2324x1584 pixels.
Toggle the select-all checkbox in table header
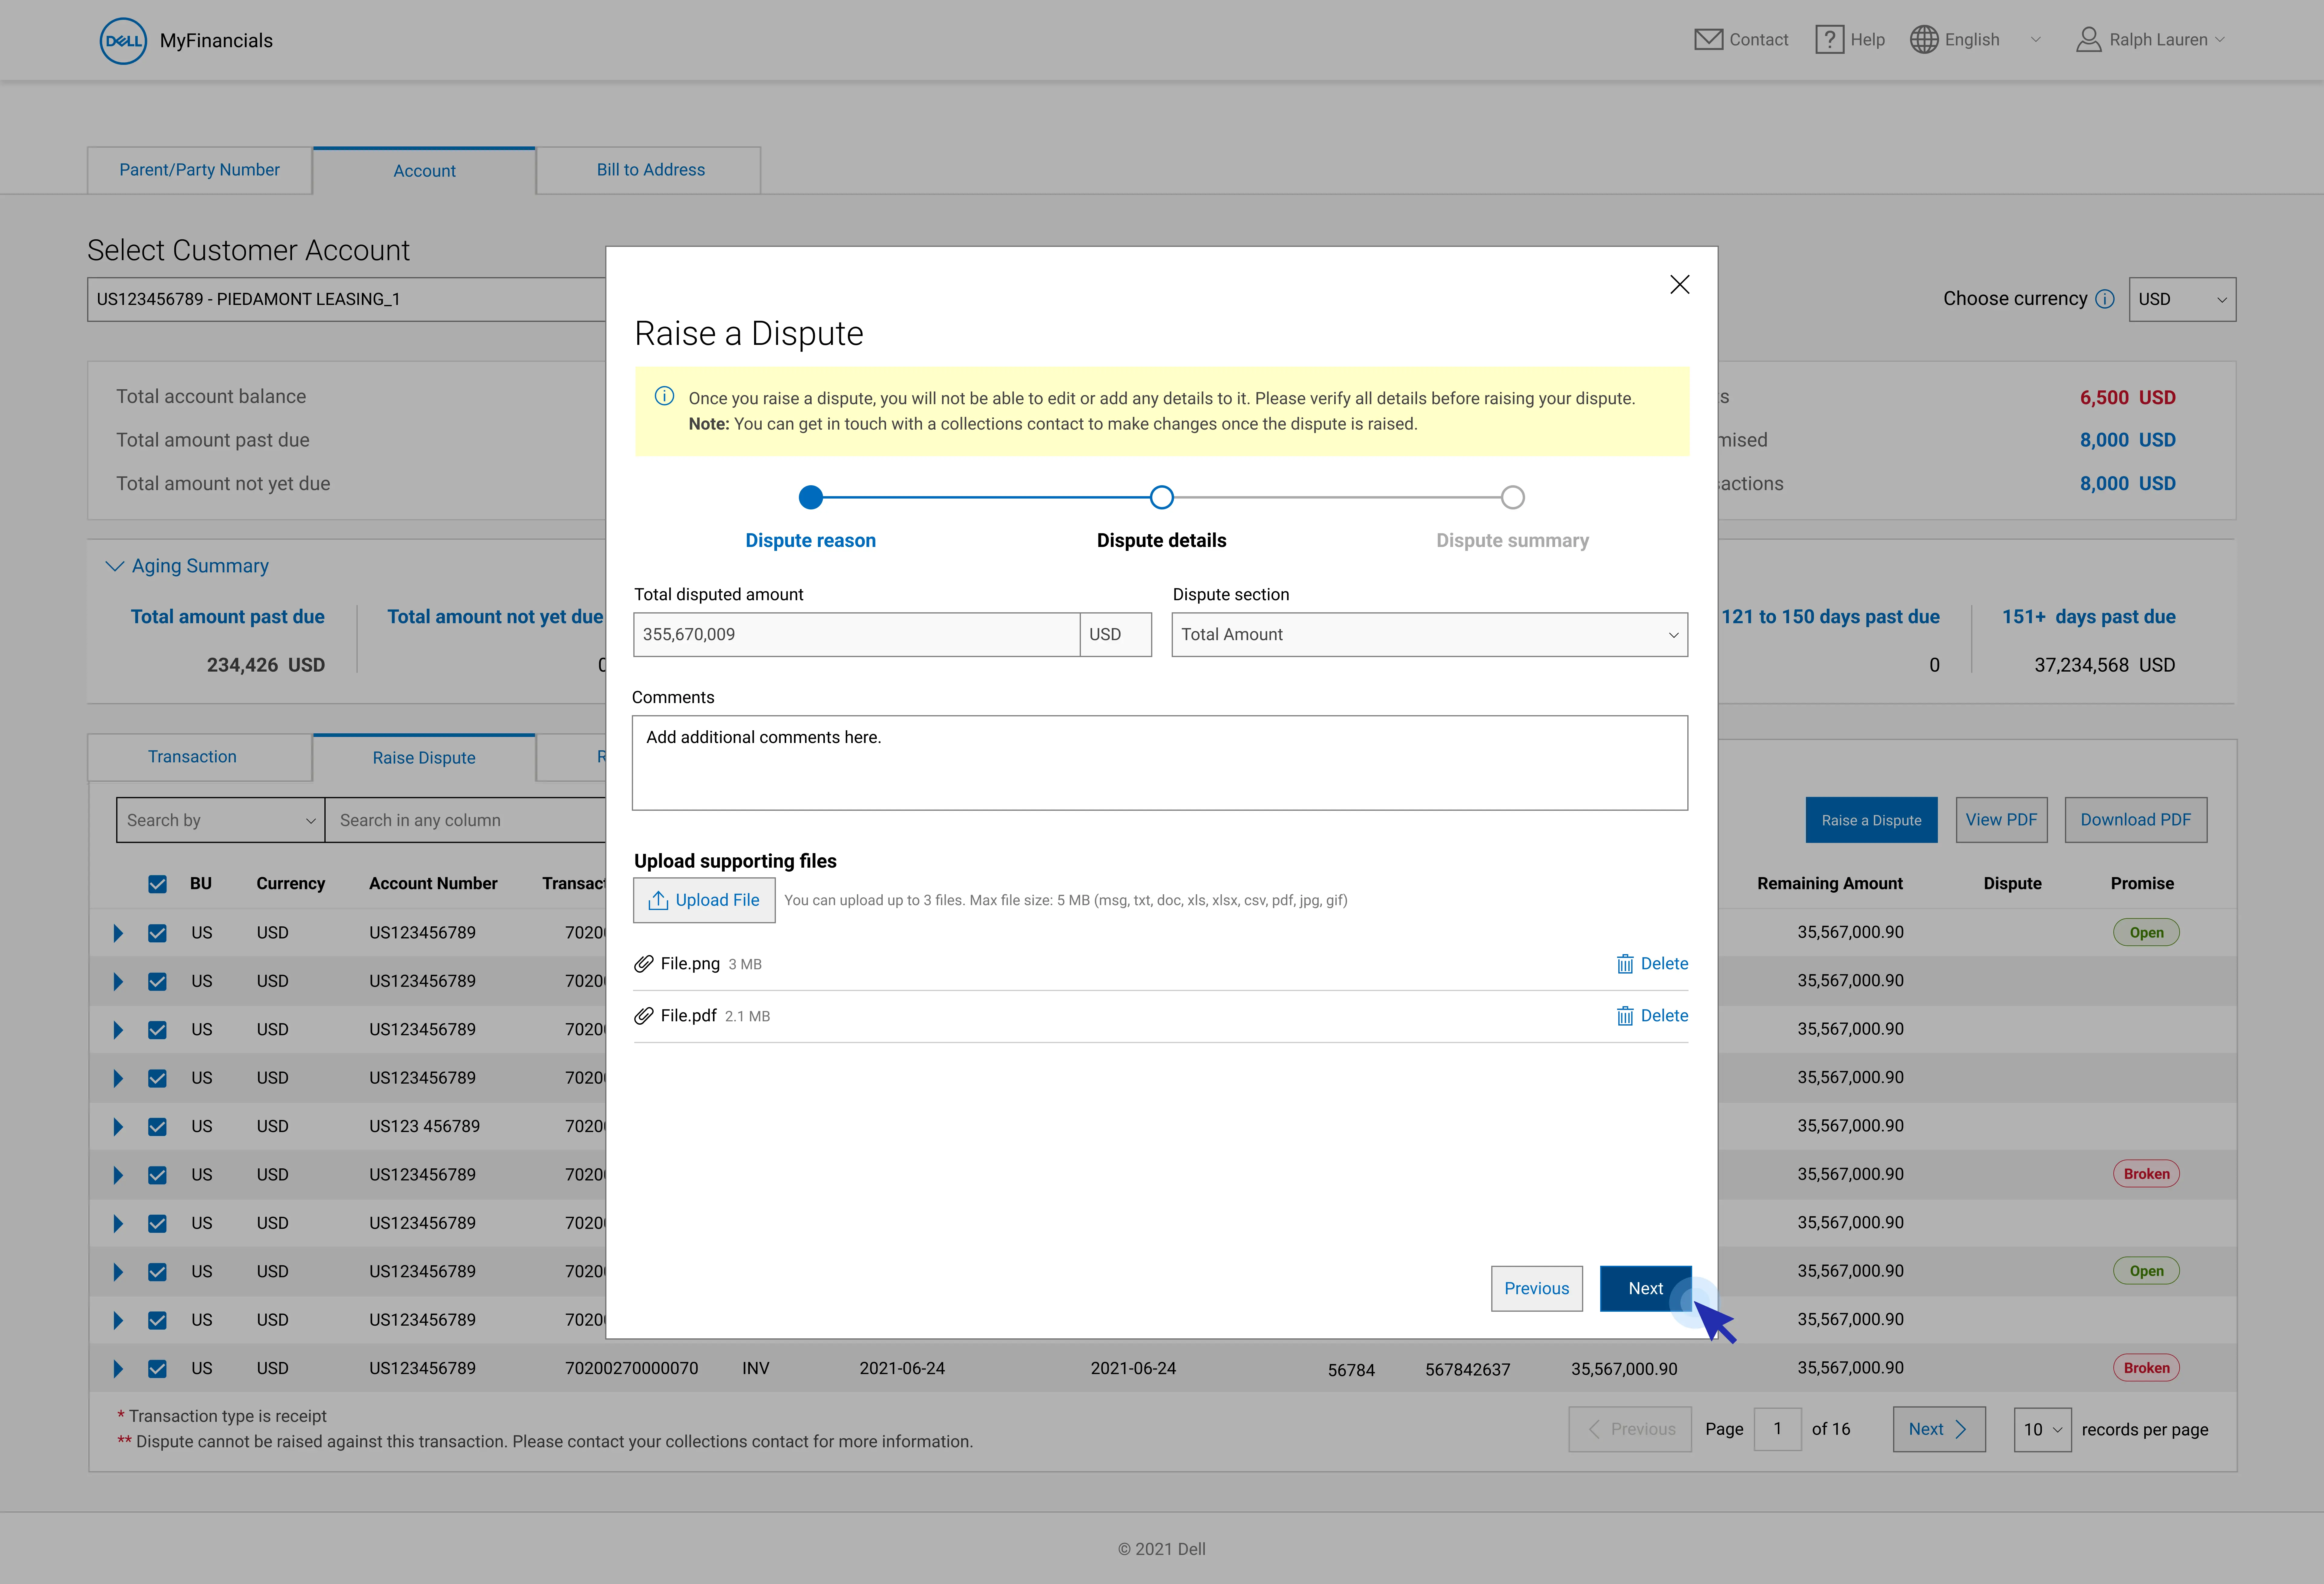[x=157, y=884]
